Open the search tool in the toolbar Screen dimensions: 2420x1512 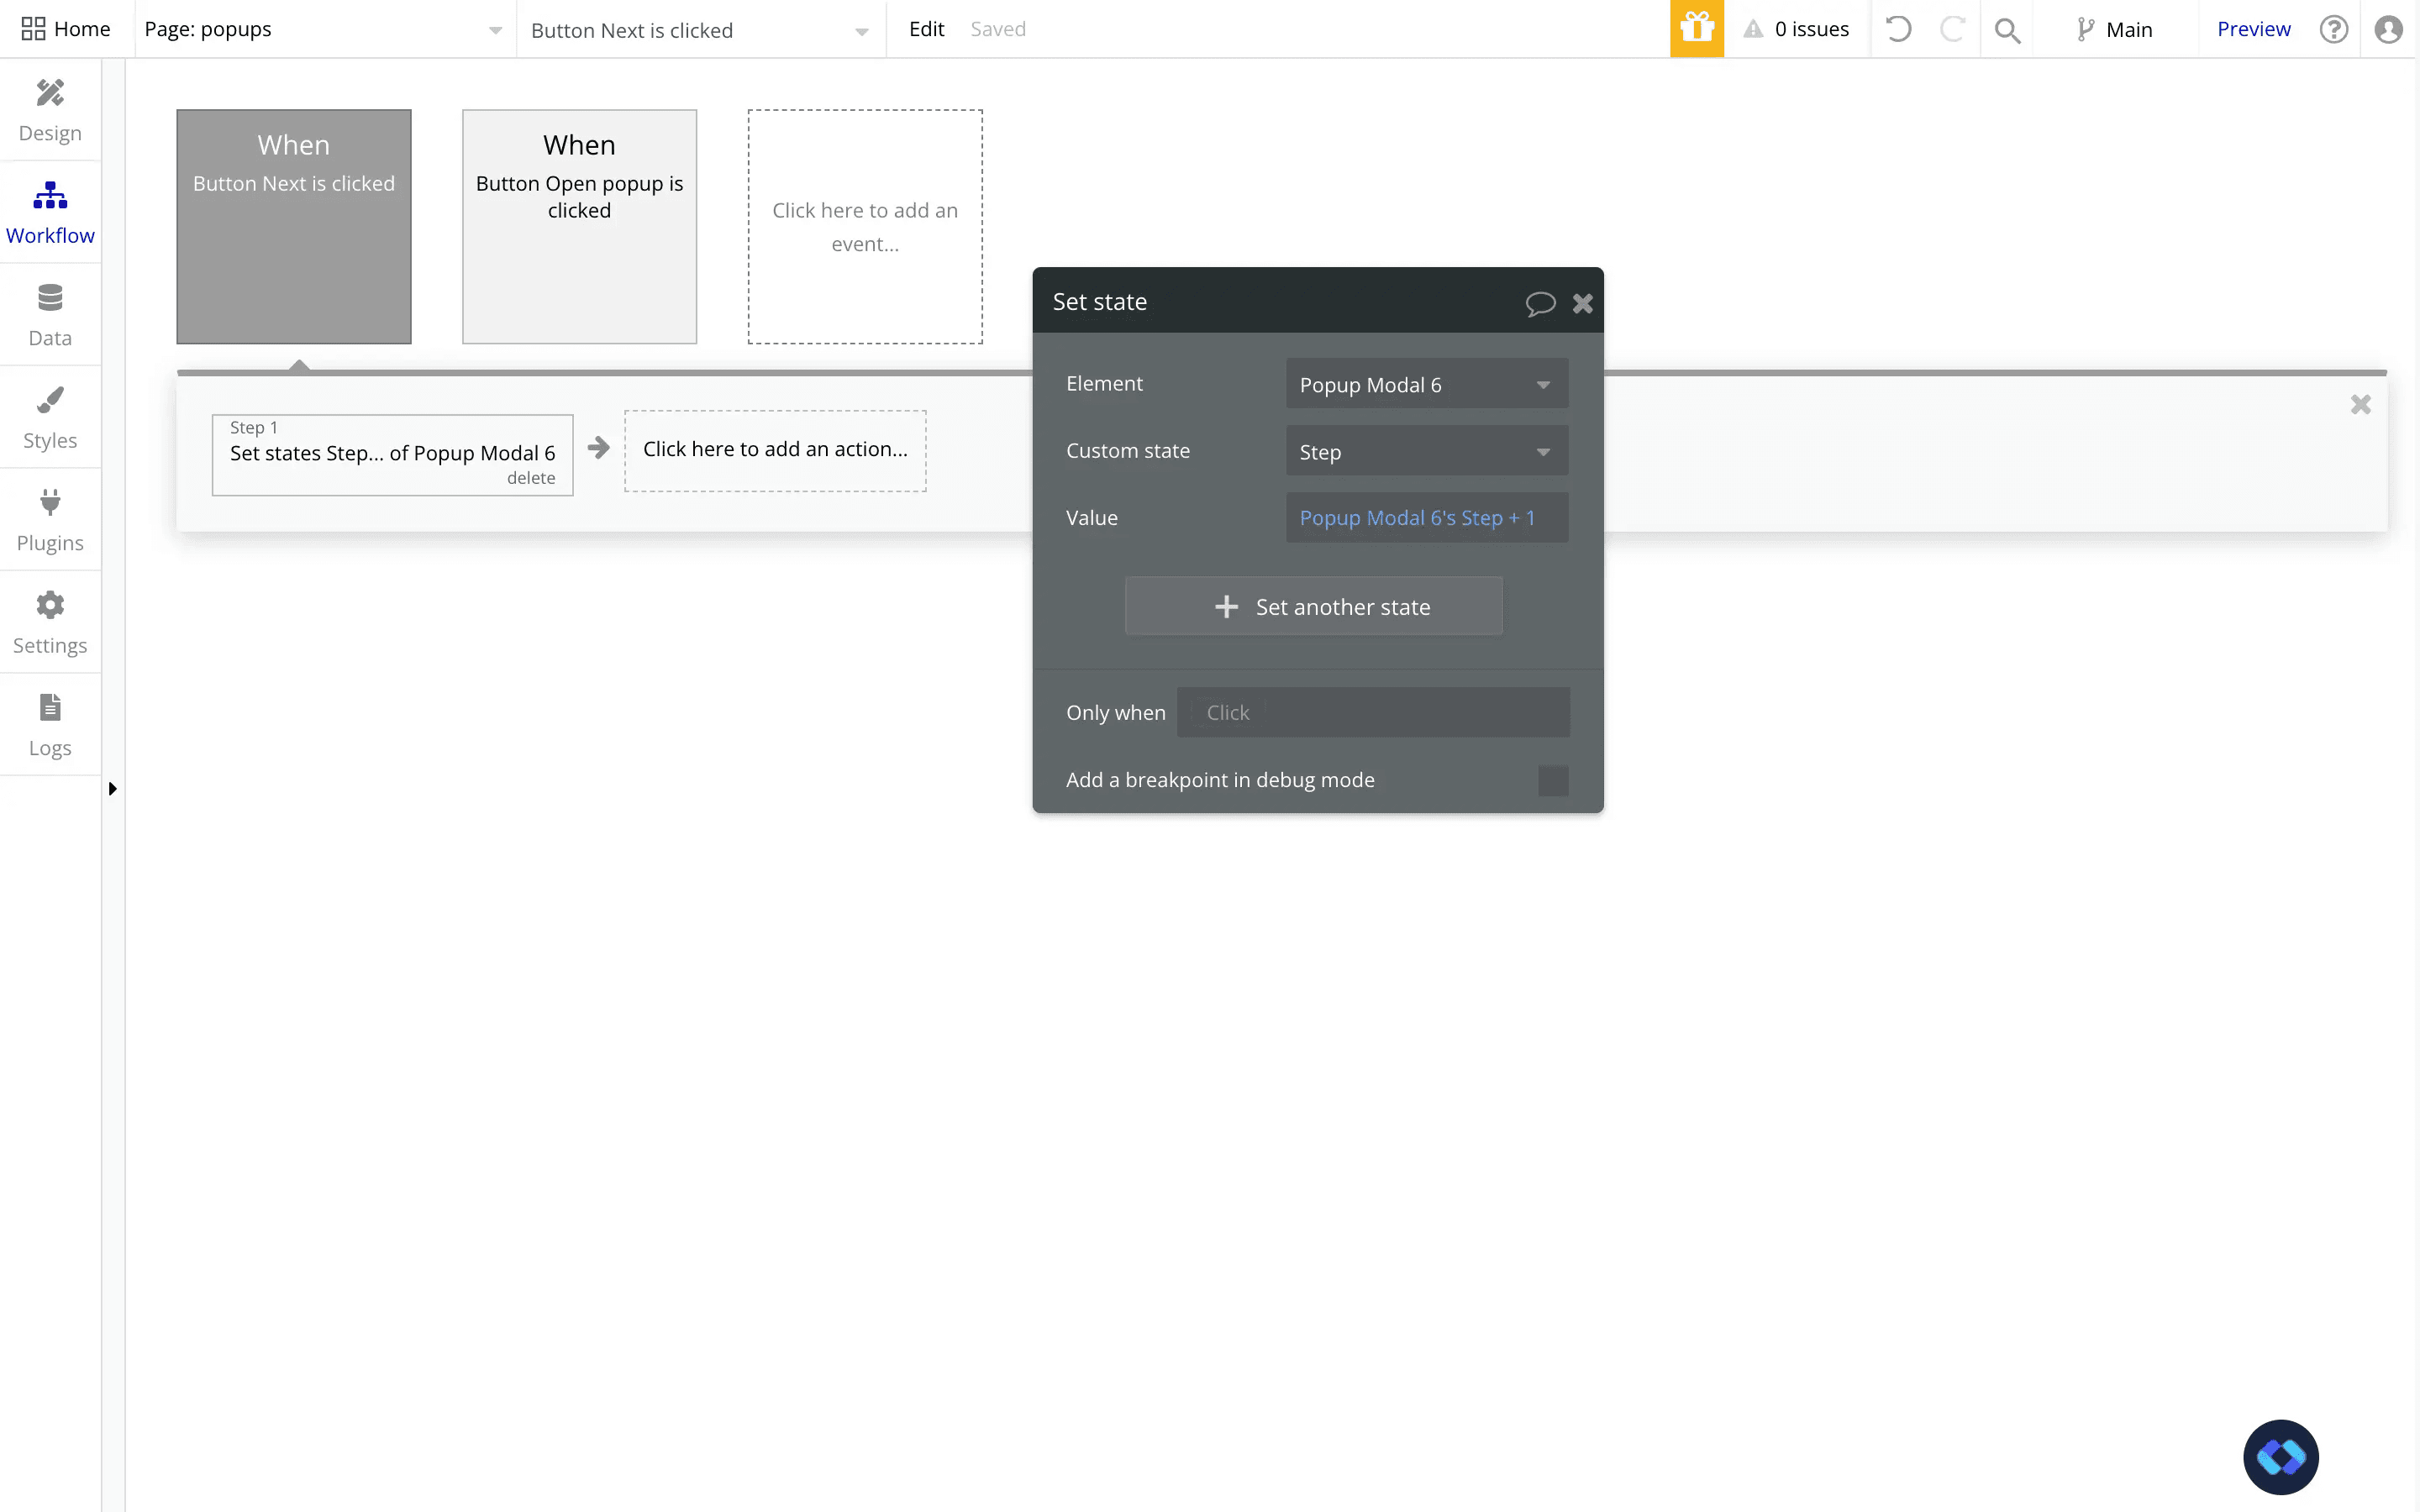[2008, 29]
